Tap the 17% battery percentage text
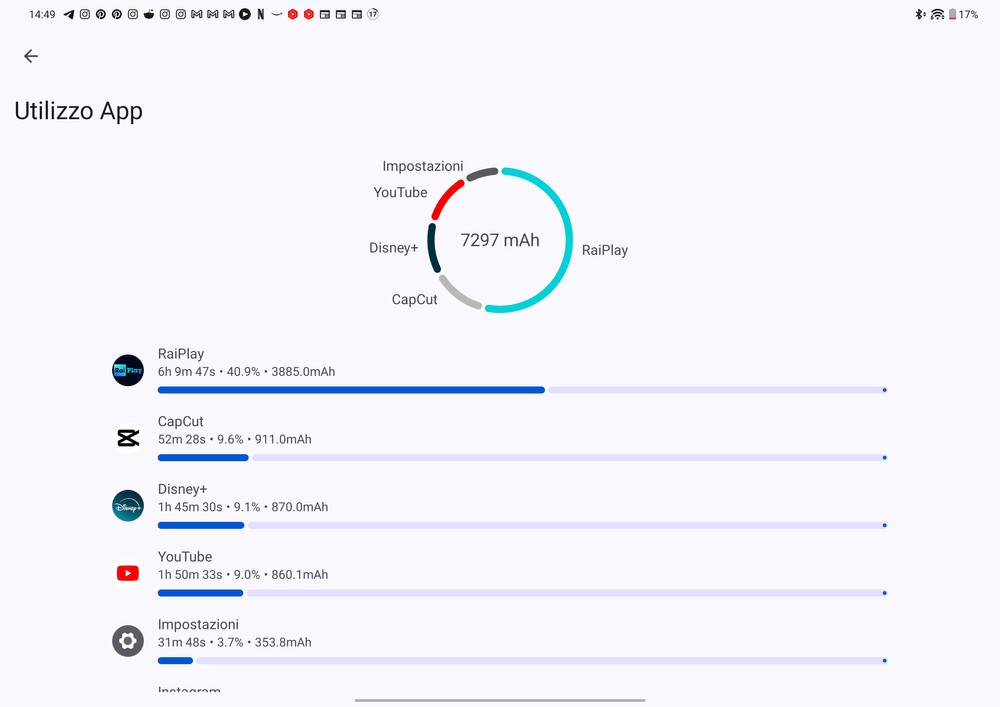Screen dimensions: 1000x707 point(968,14)
